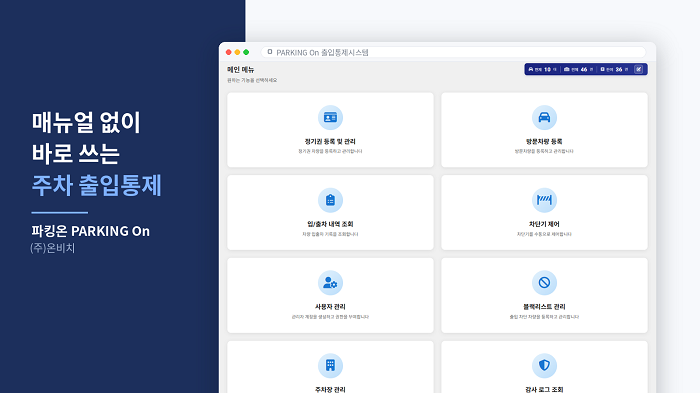Image resolution: width=700 pixels, height=393 pixels.
Task: Click the 방문차량 등록 car icon
Action: coord(544,117)
